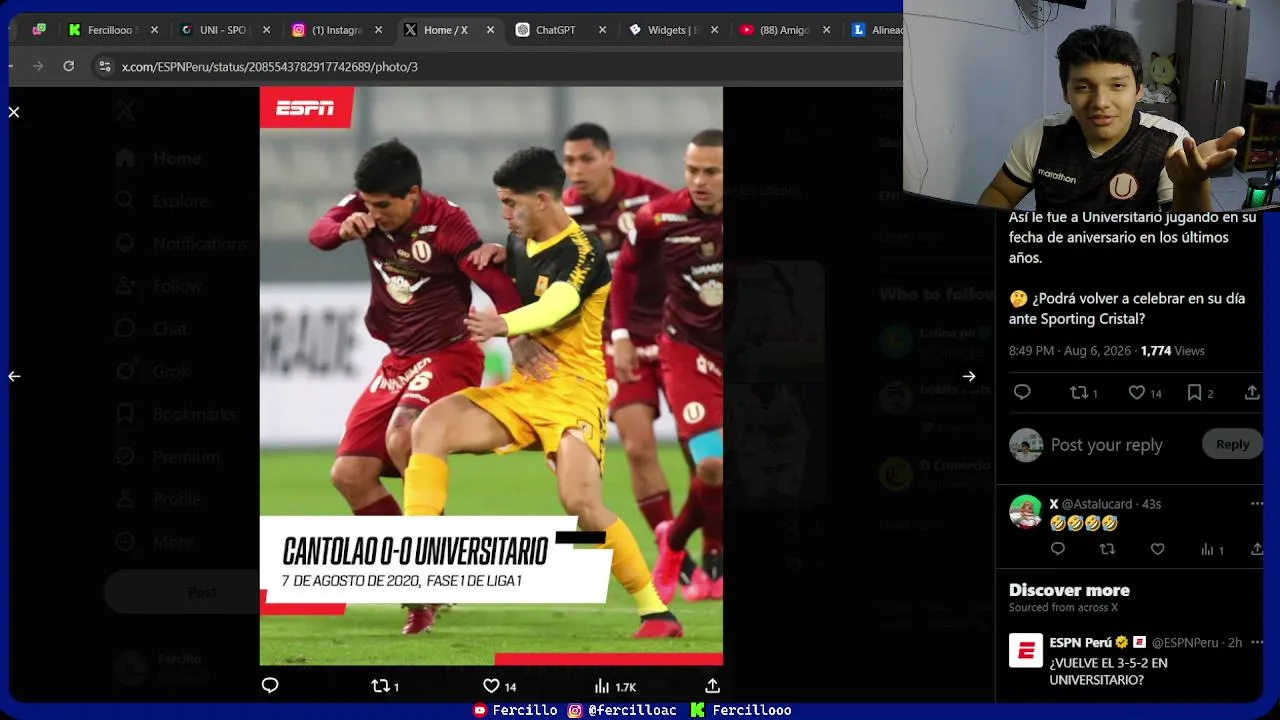
Task: Go to the previous photo arrow
Action: tap(14, 376)
